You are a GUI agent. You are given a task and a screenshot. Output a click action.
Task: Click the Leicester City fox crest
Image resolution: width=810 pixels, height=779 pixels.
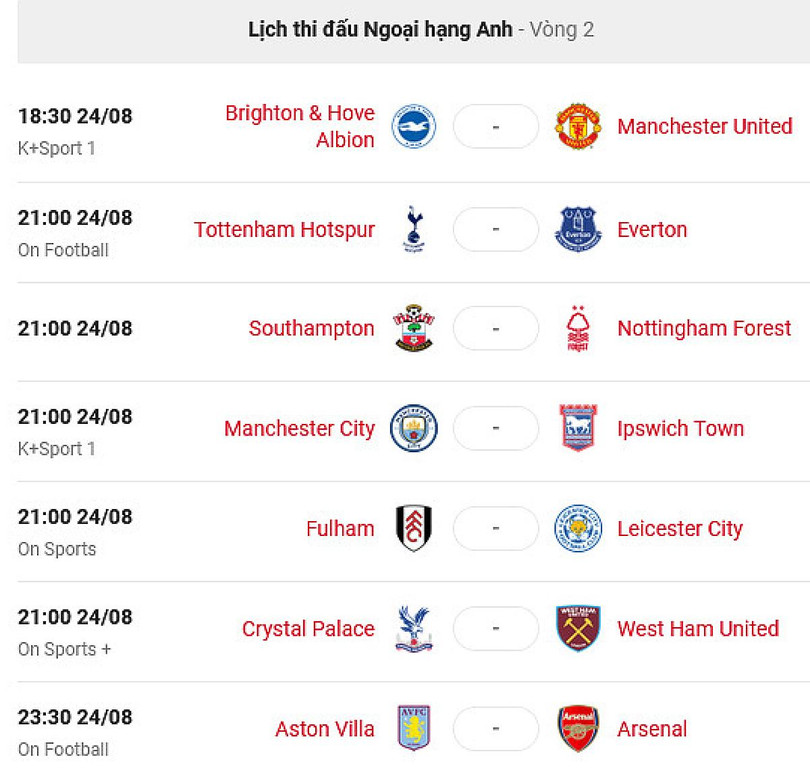578,529
